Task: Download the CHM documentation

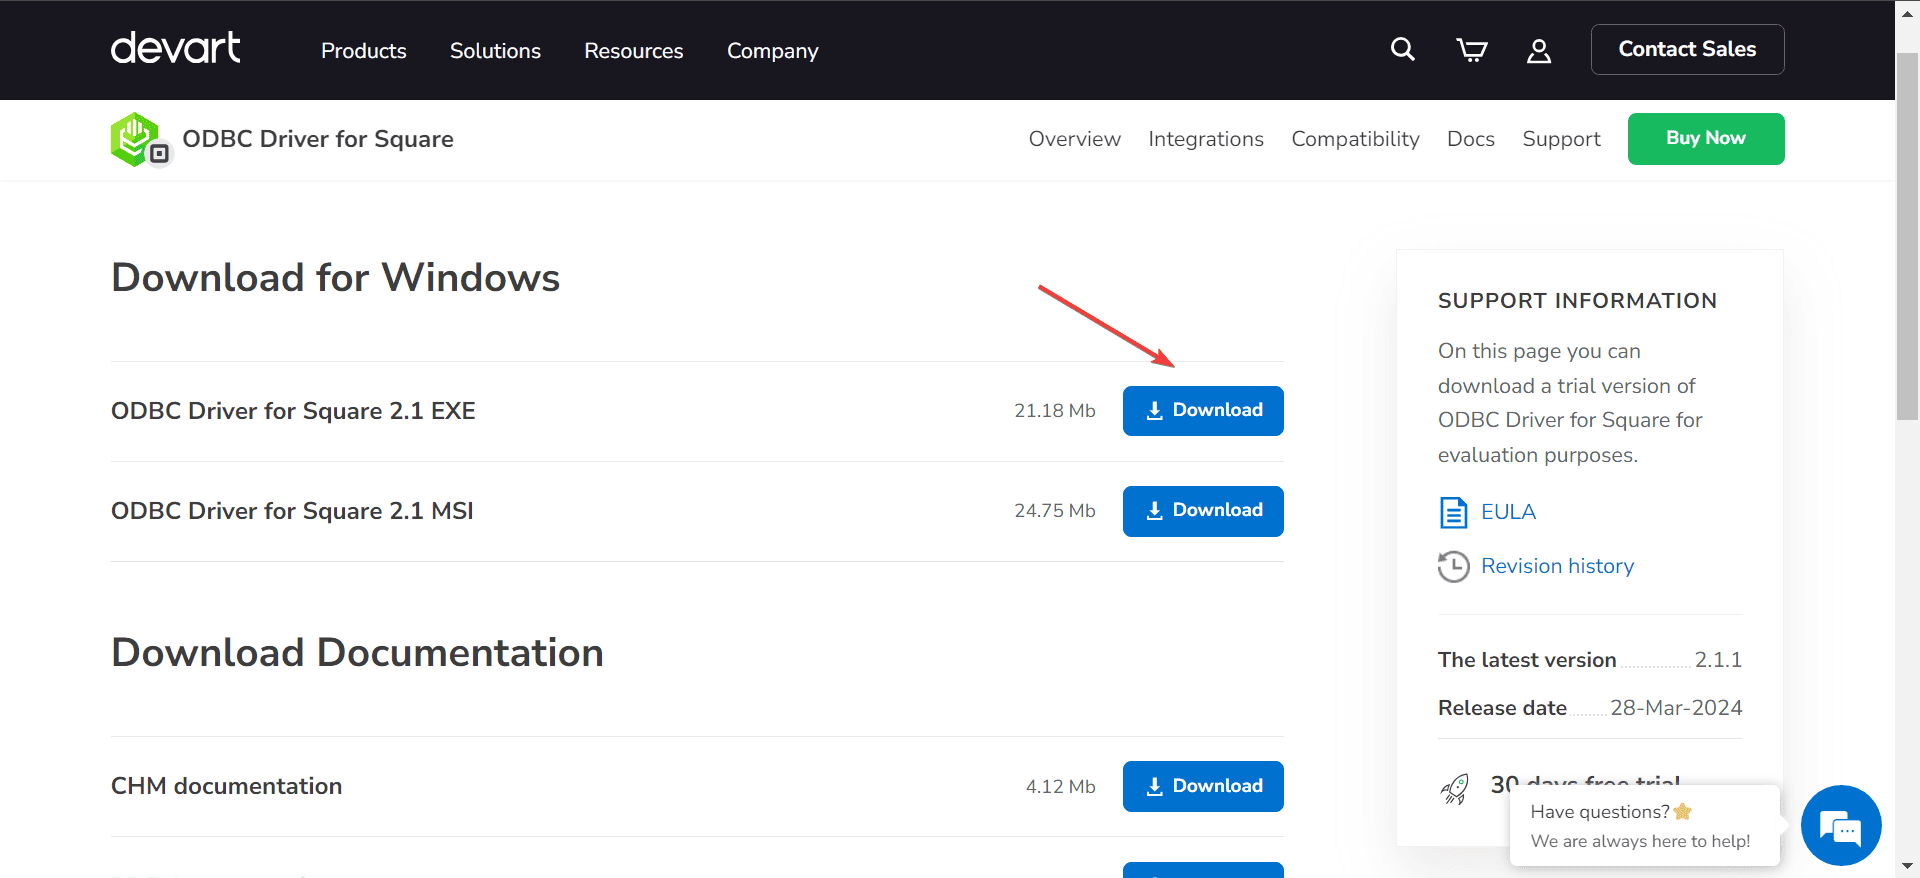Action: (1203, 786)
